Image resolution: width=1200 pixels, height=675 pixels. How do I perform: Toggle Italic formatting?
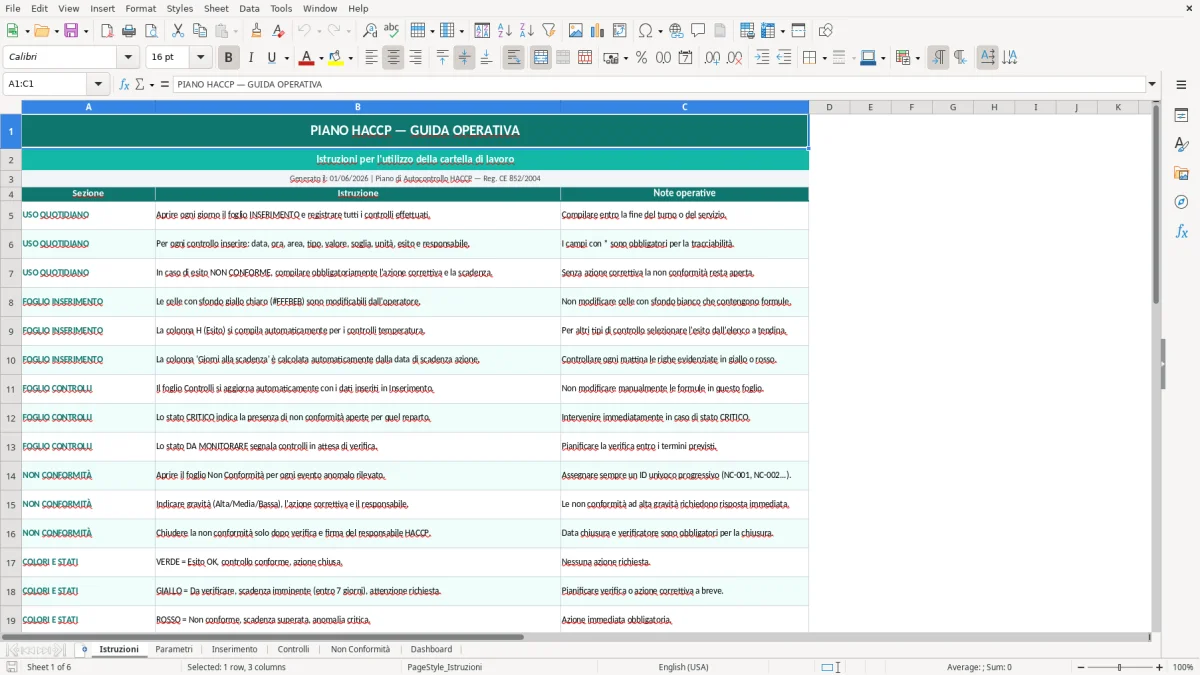[x=250, y=58]
